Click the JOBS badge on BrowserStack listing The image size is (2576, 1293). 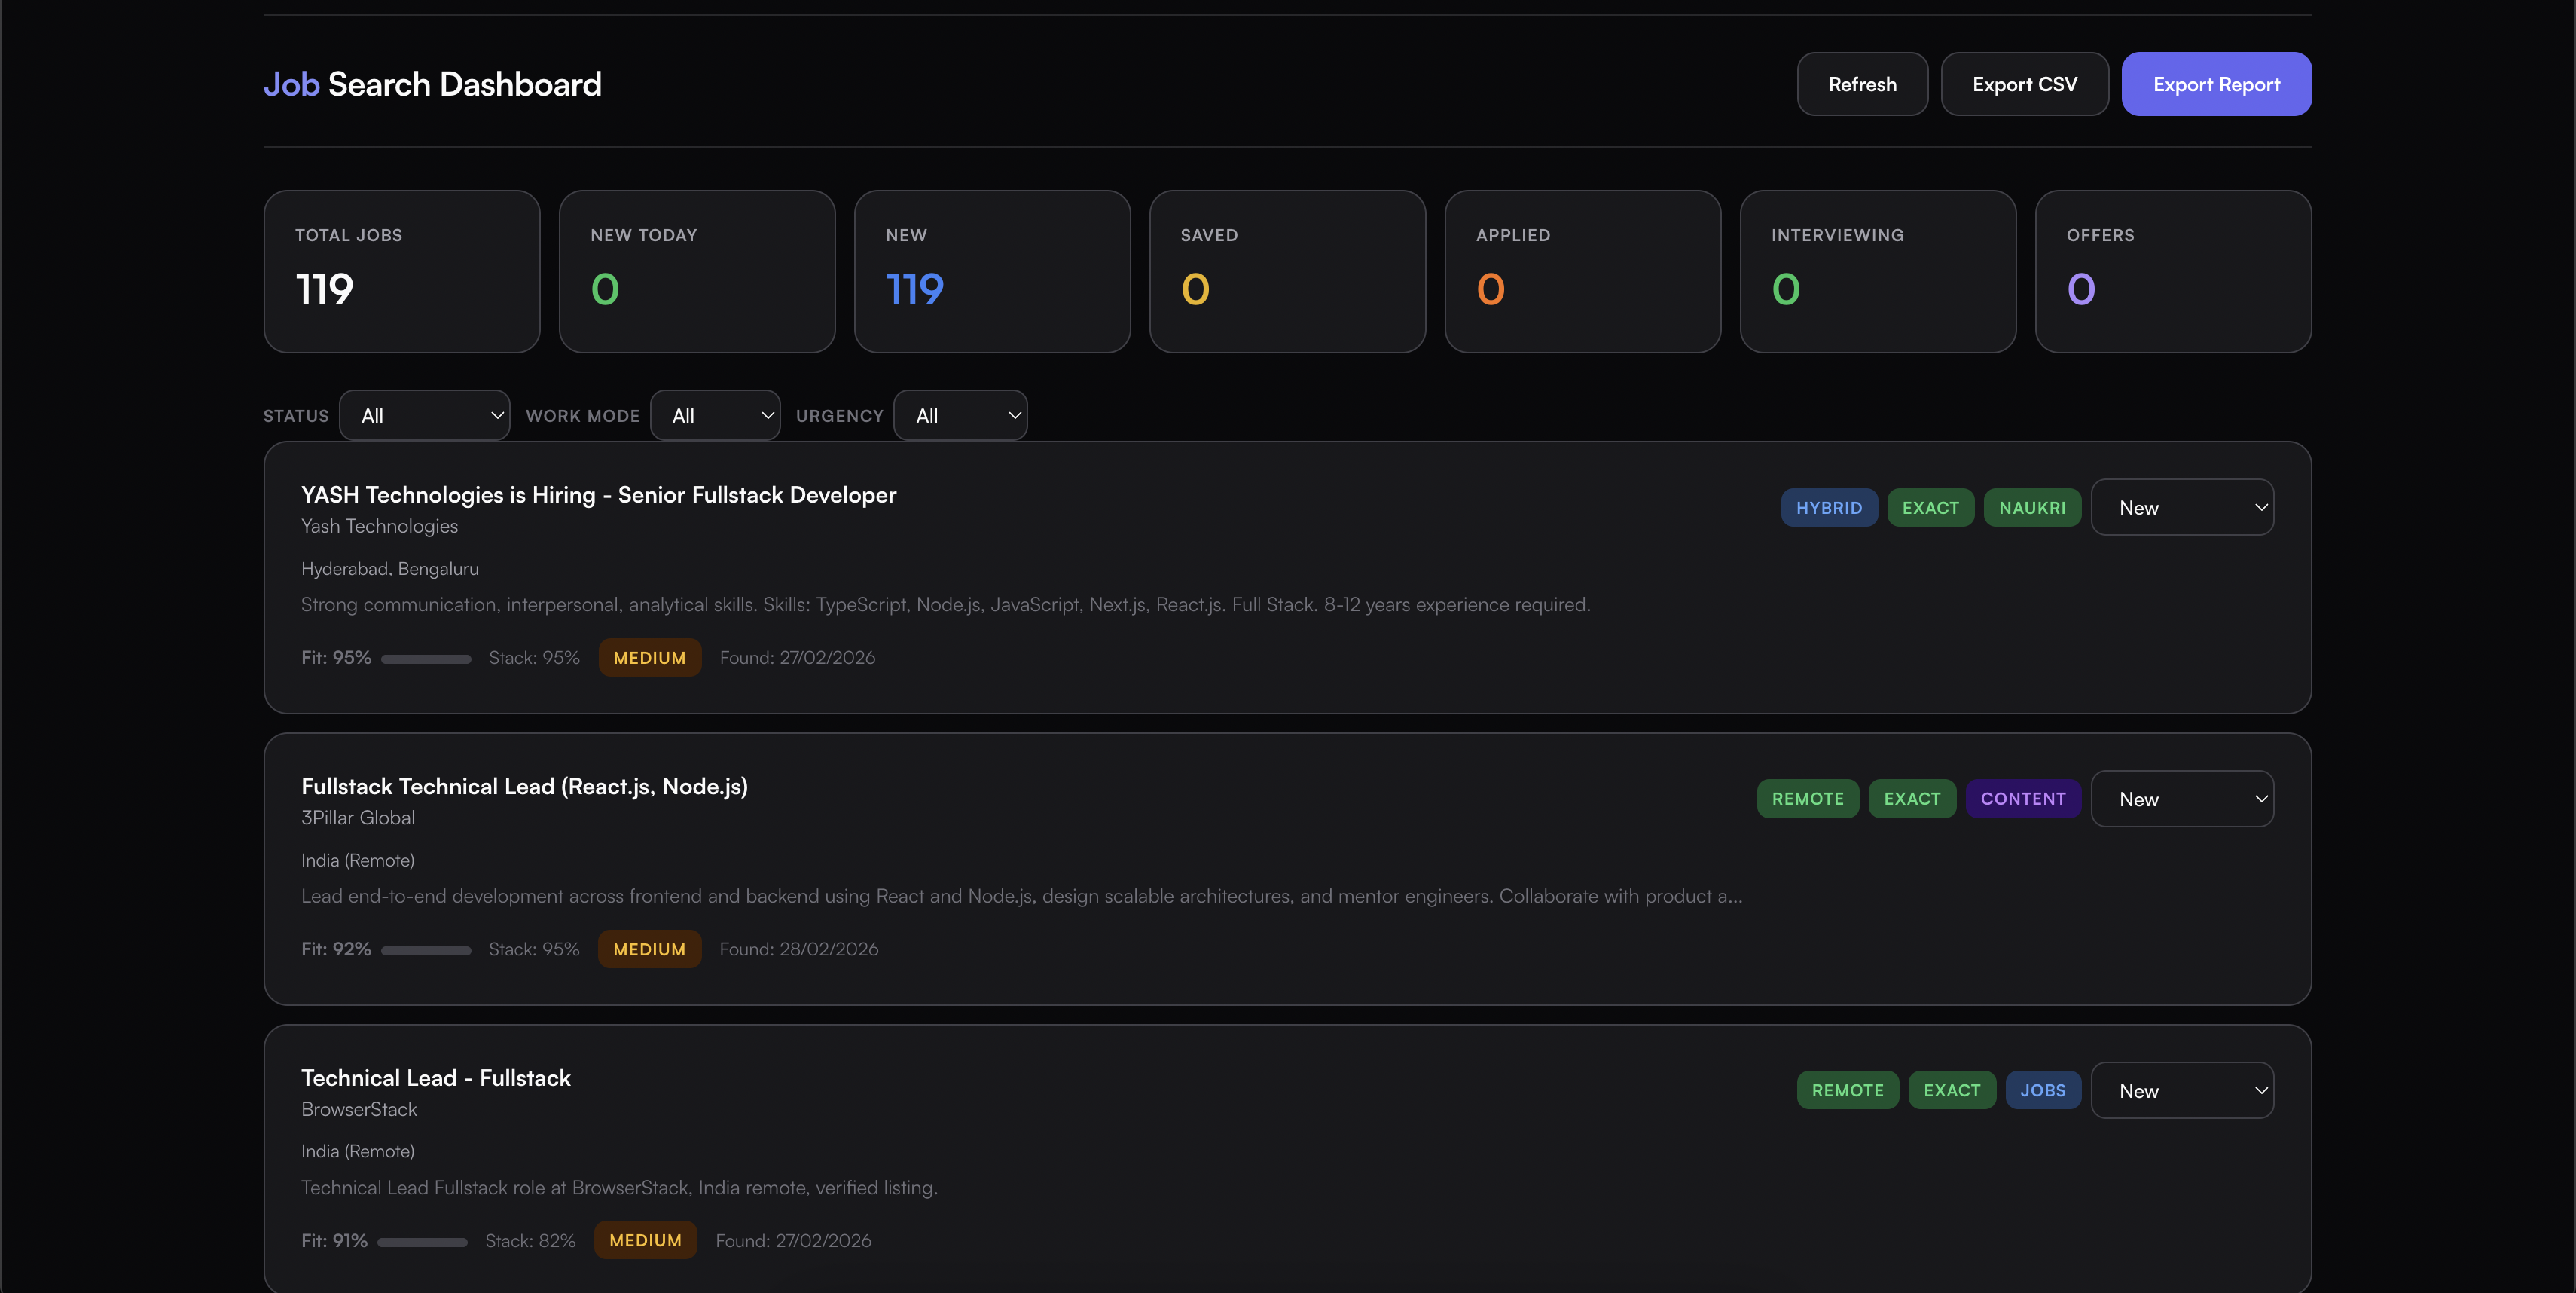pyautogui.click(x=2042, y=1091)
